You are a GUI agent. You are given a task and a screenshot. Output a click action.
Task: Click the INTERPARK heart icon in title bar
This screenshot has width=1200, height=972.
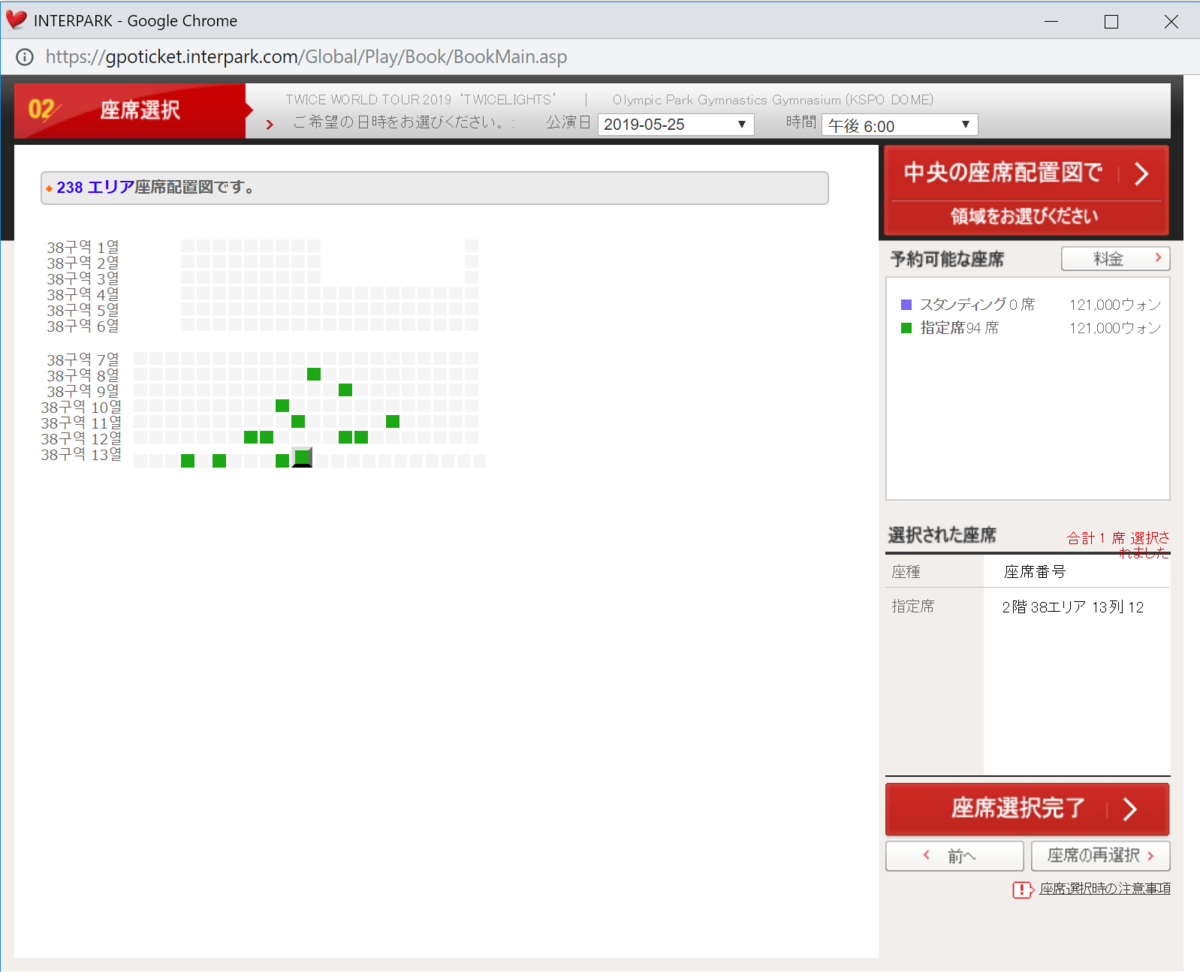(16, 20)
